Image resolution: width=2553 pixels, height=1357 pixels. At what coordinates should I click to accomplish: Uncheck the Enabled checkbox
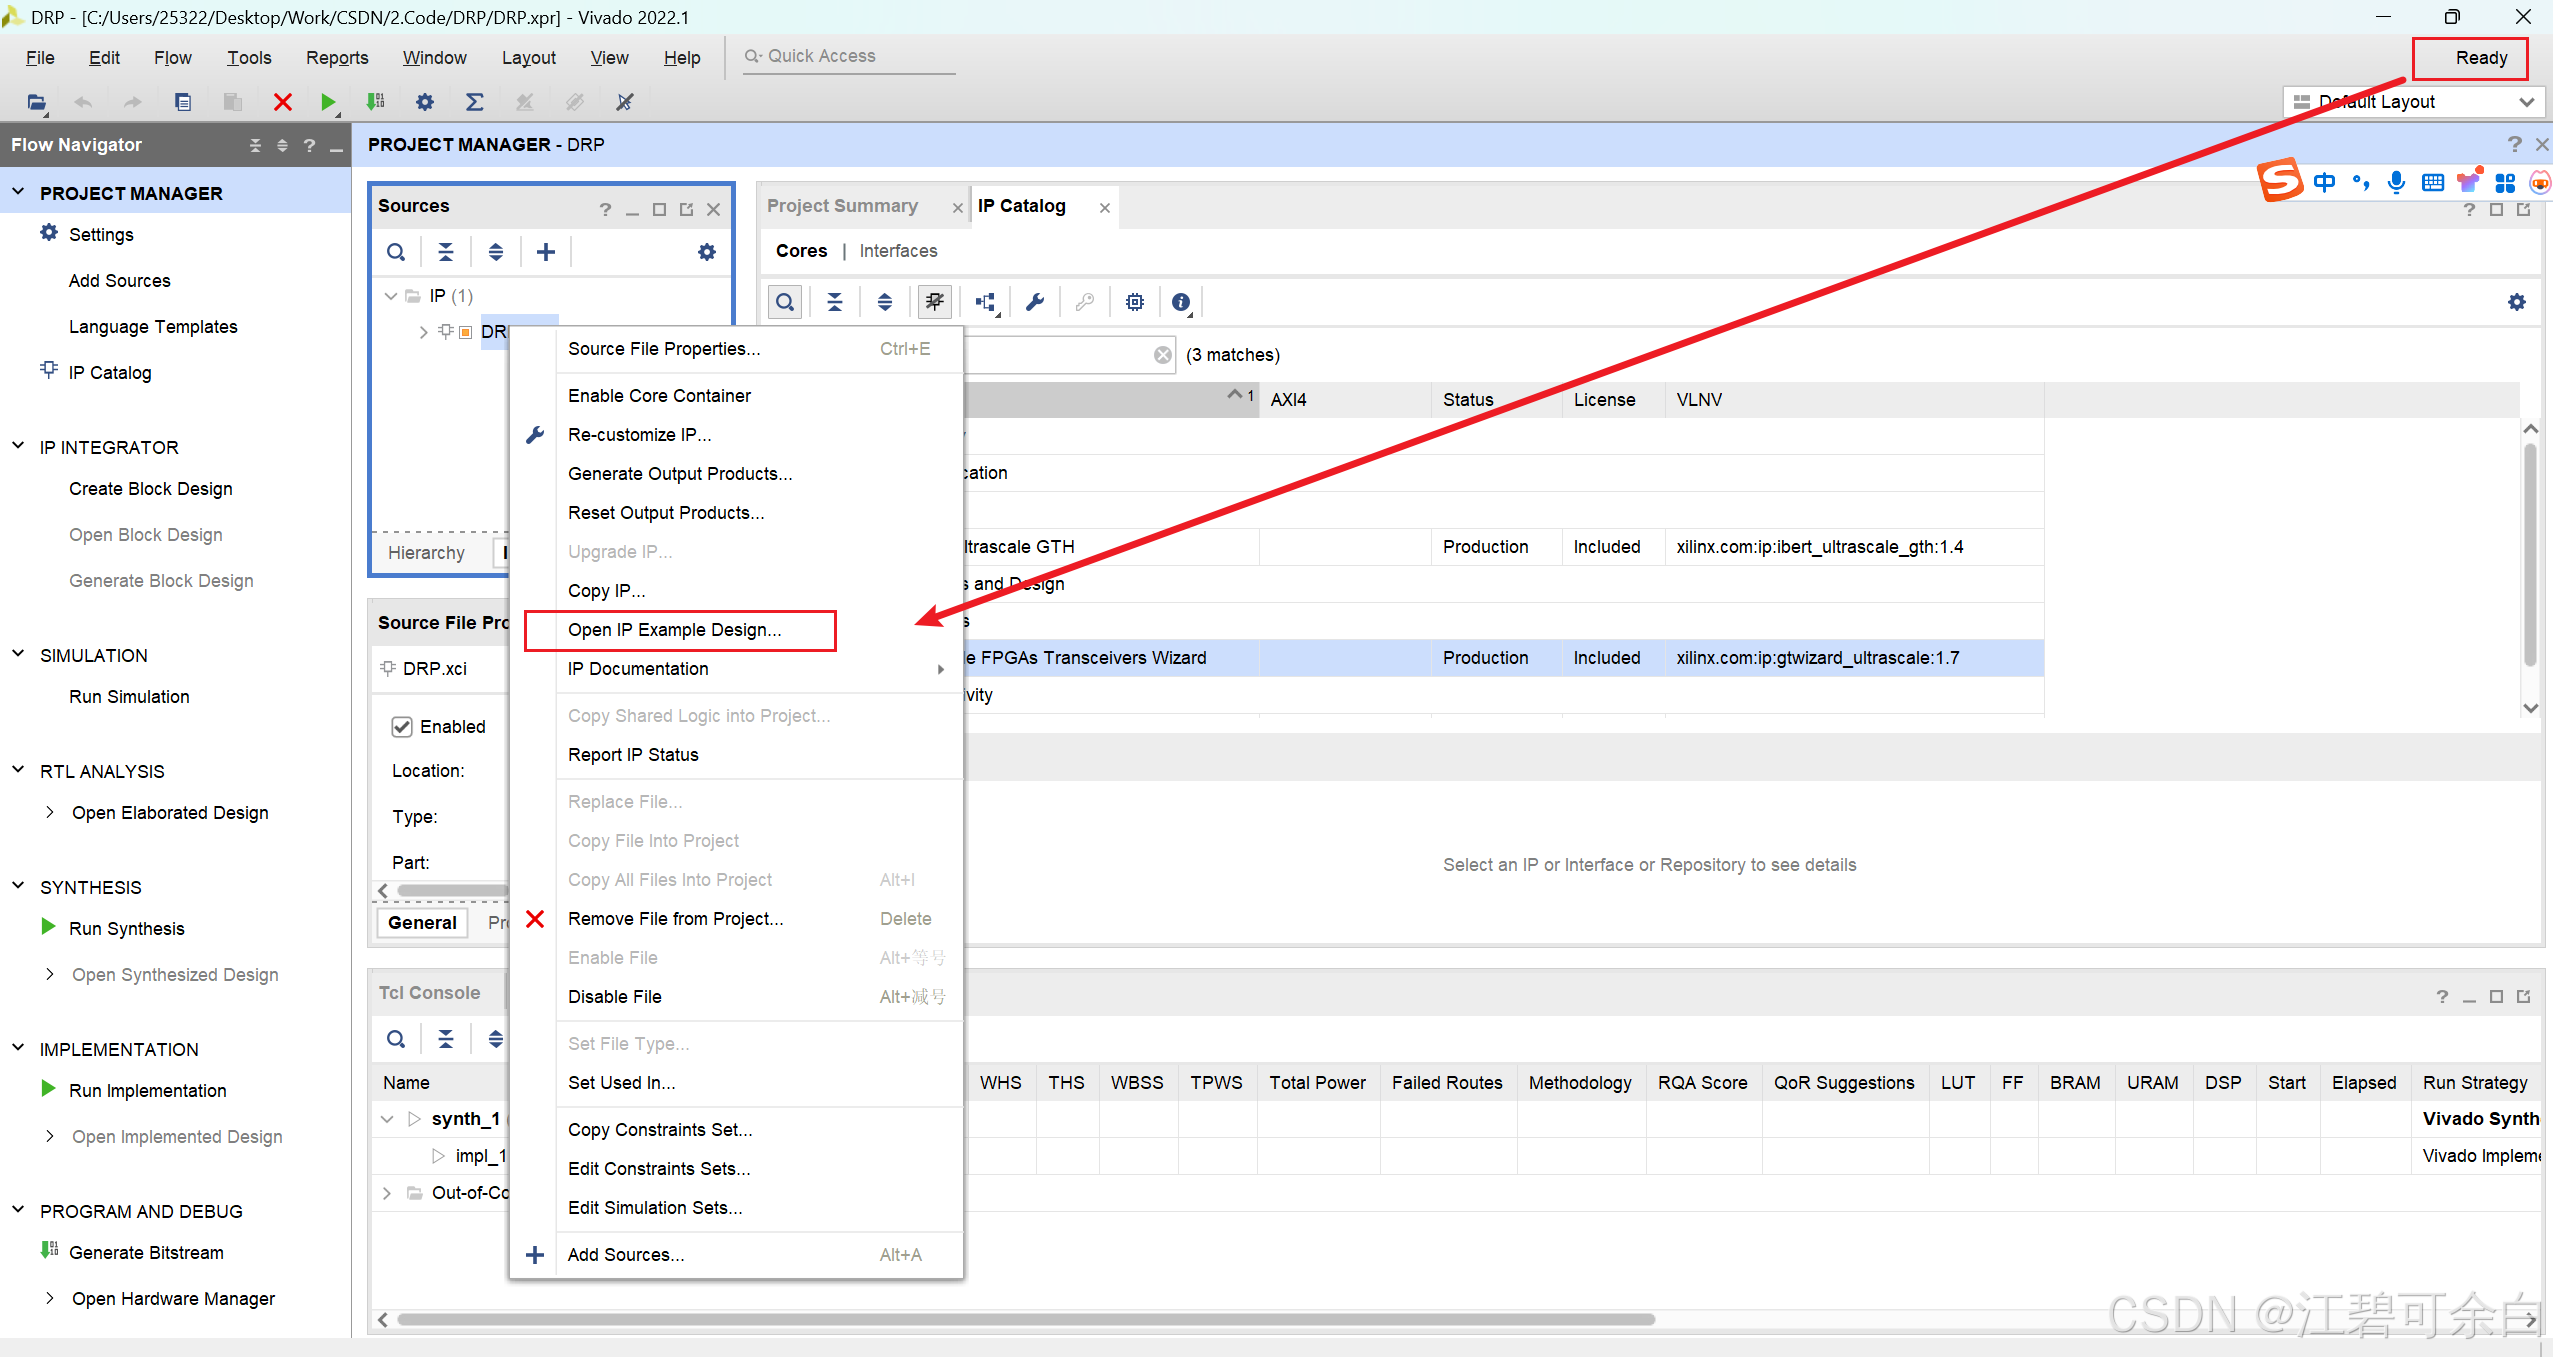click(x=402, y=727)
